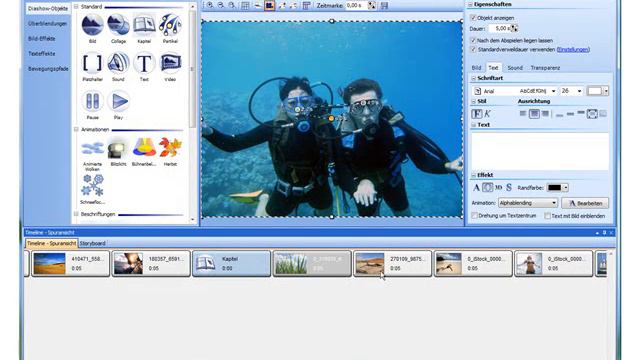Open the Randfarbe color dropdown arrow

coord(565,188)
